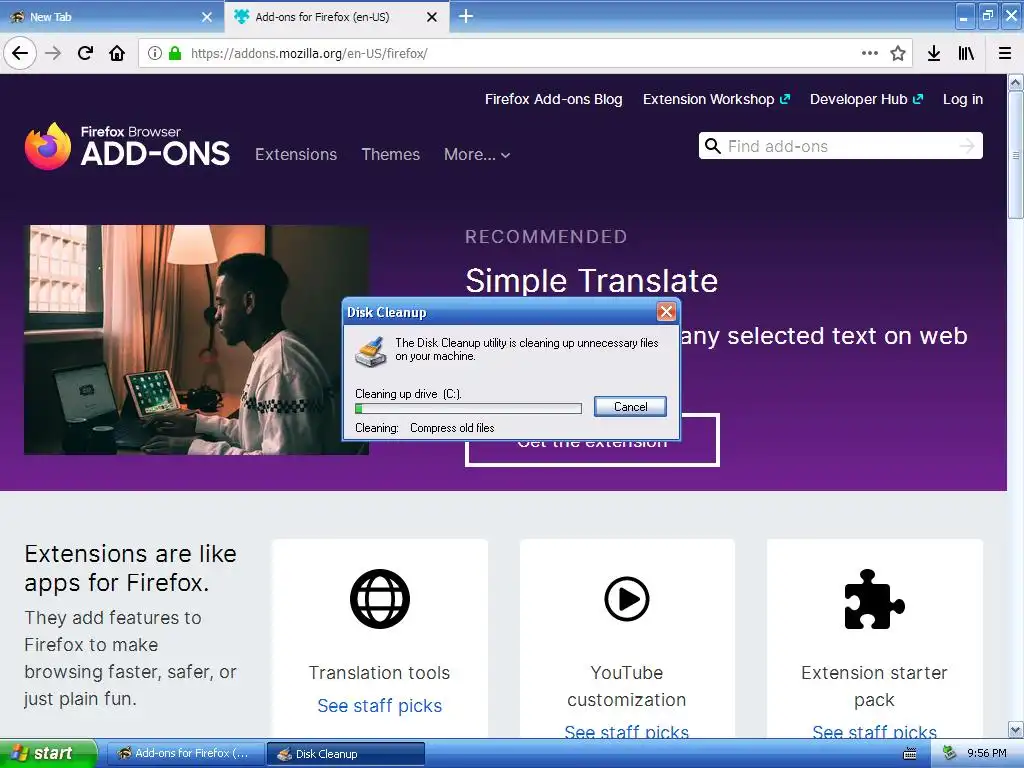Click Extension starter pack See staff picks
1024x768 pixels.
pyautogui.click(x=874, y=732)
